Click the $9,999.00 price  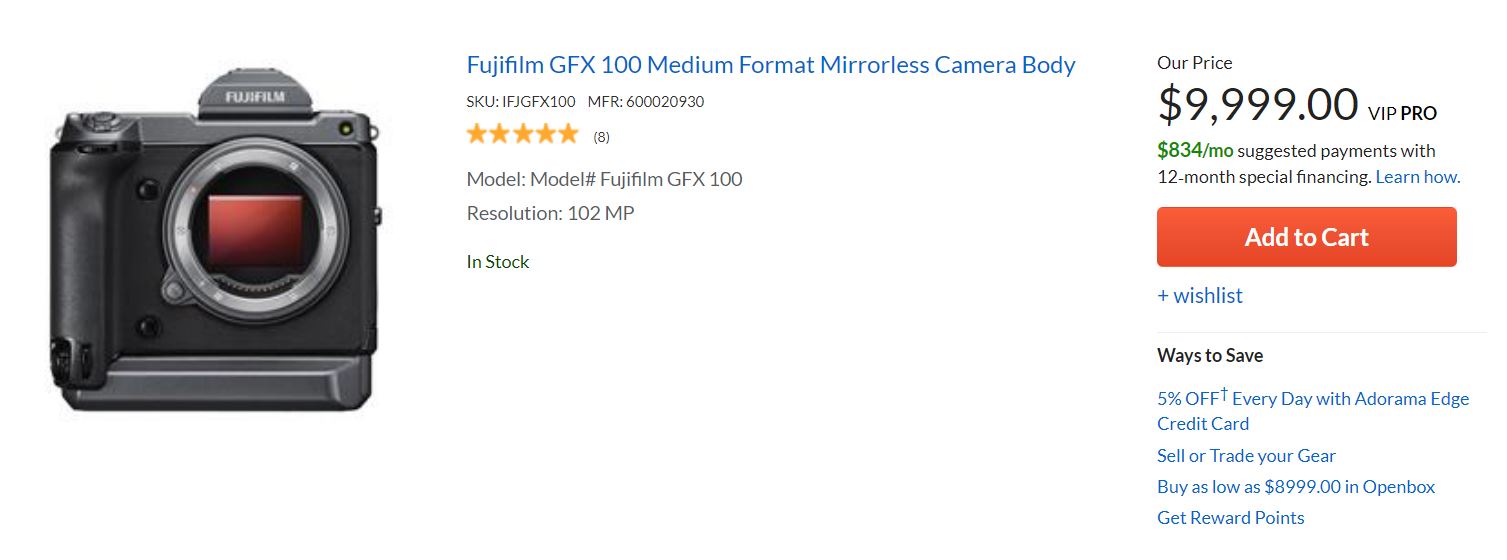click(x=1257, y=104)
